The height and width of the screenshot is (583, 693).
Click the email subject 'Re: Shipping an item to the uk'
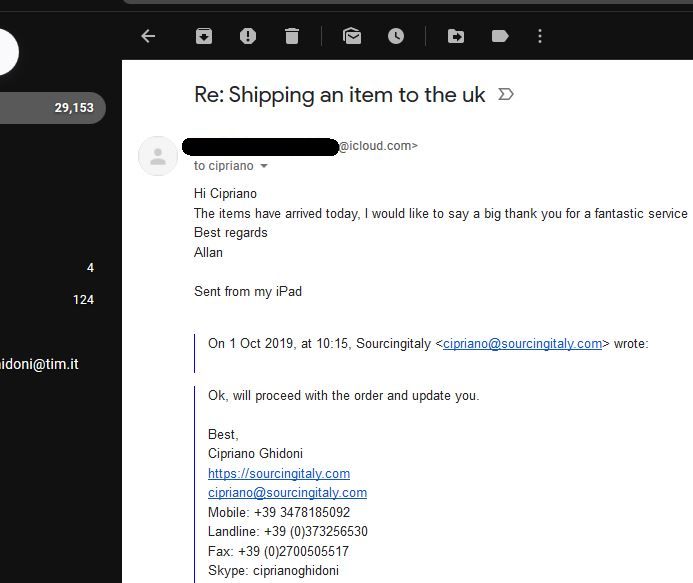(x=339, y=95)
